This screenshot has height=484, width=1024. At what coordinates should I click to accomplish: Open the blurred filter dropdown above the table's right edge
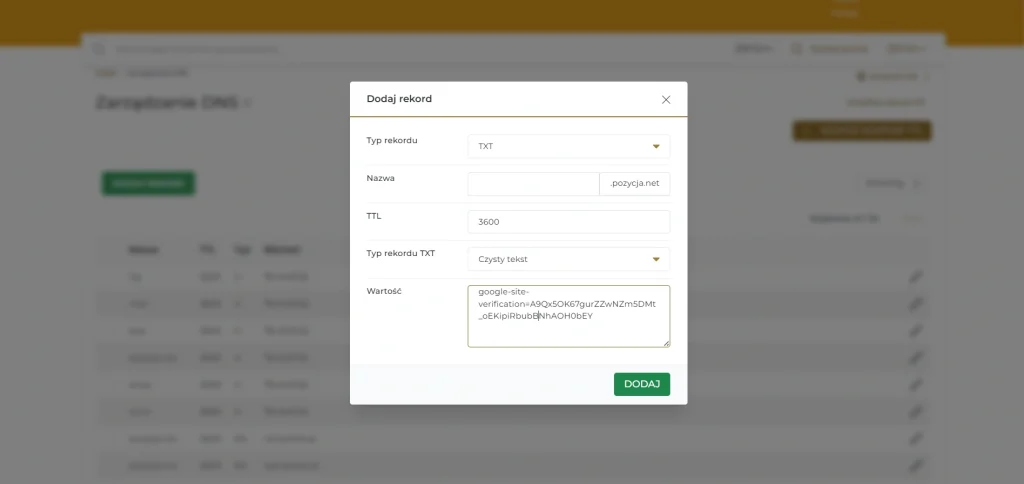click(x=893, y=184)
